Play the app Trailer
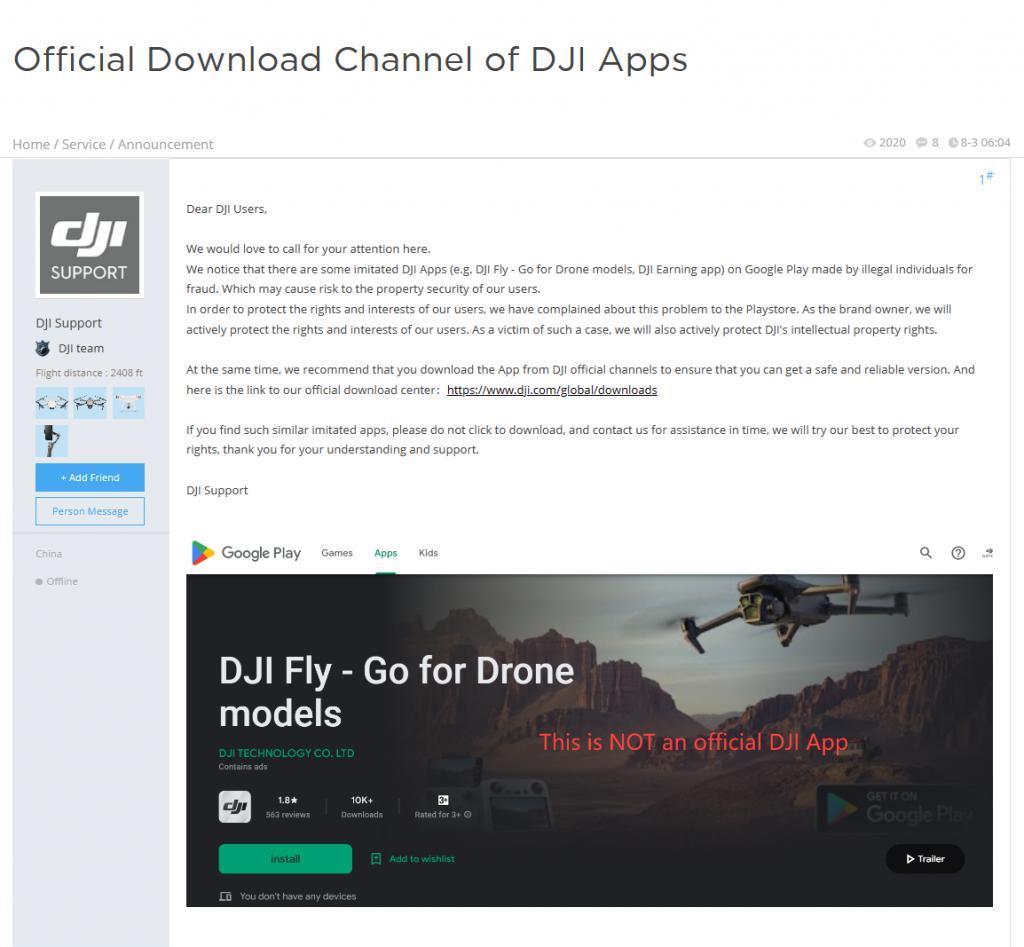This screenshot has width=1024, height=947. 923,858
